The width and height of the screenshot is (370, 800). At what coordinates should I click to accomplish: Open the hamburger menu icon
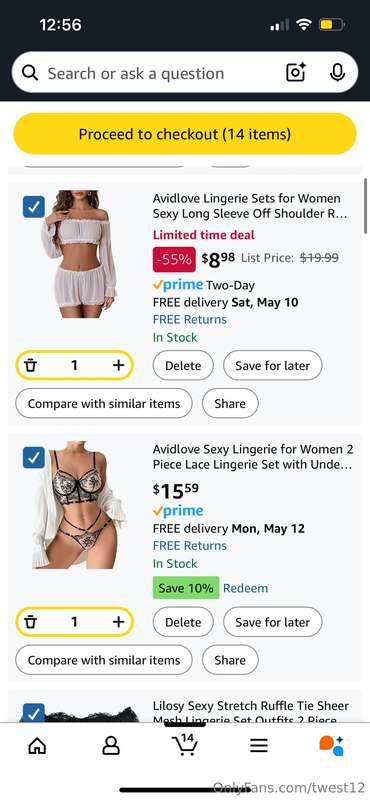[x=259, y=746]
